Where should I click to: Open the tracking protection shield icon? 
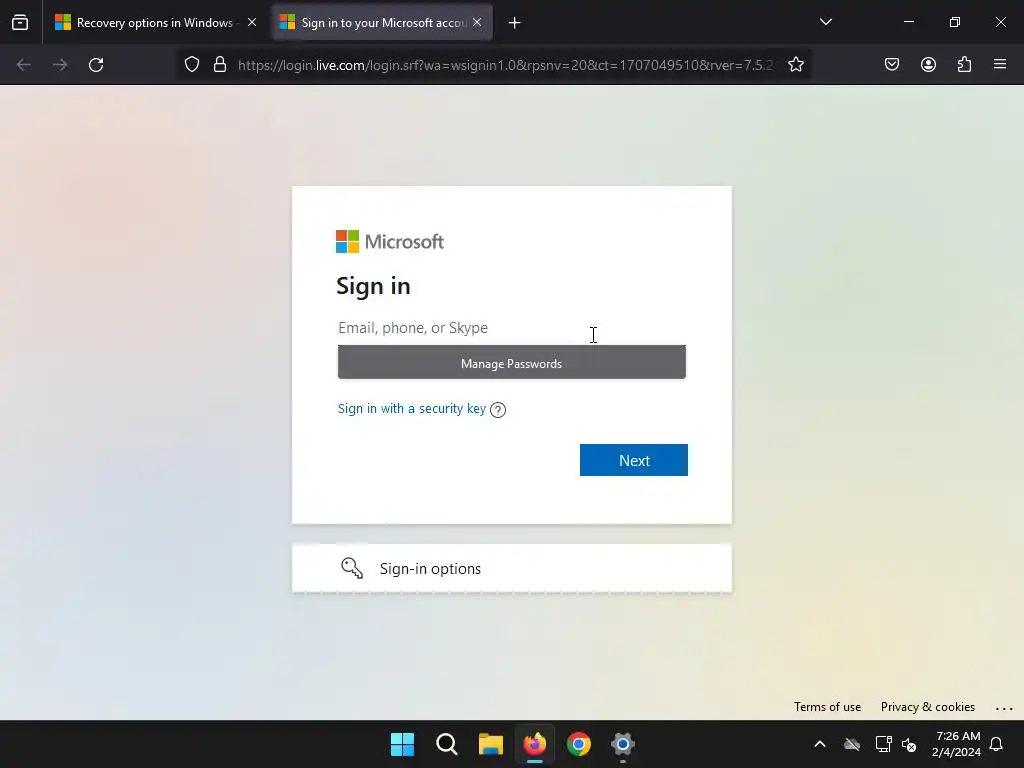tap(191, 65)
